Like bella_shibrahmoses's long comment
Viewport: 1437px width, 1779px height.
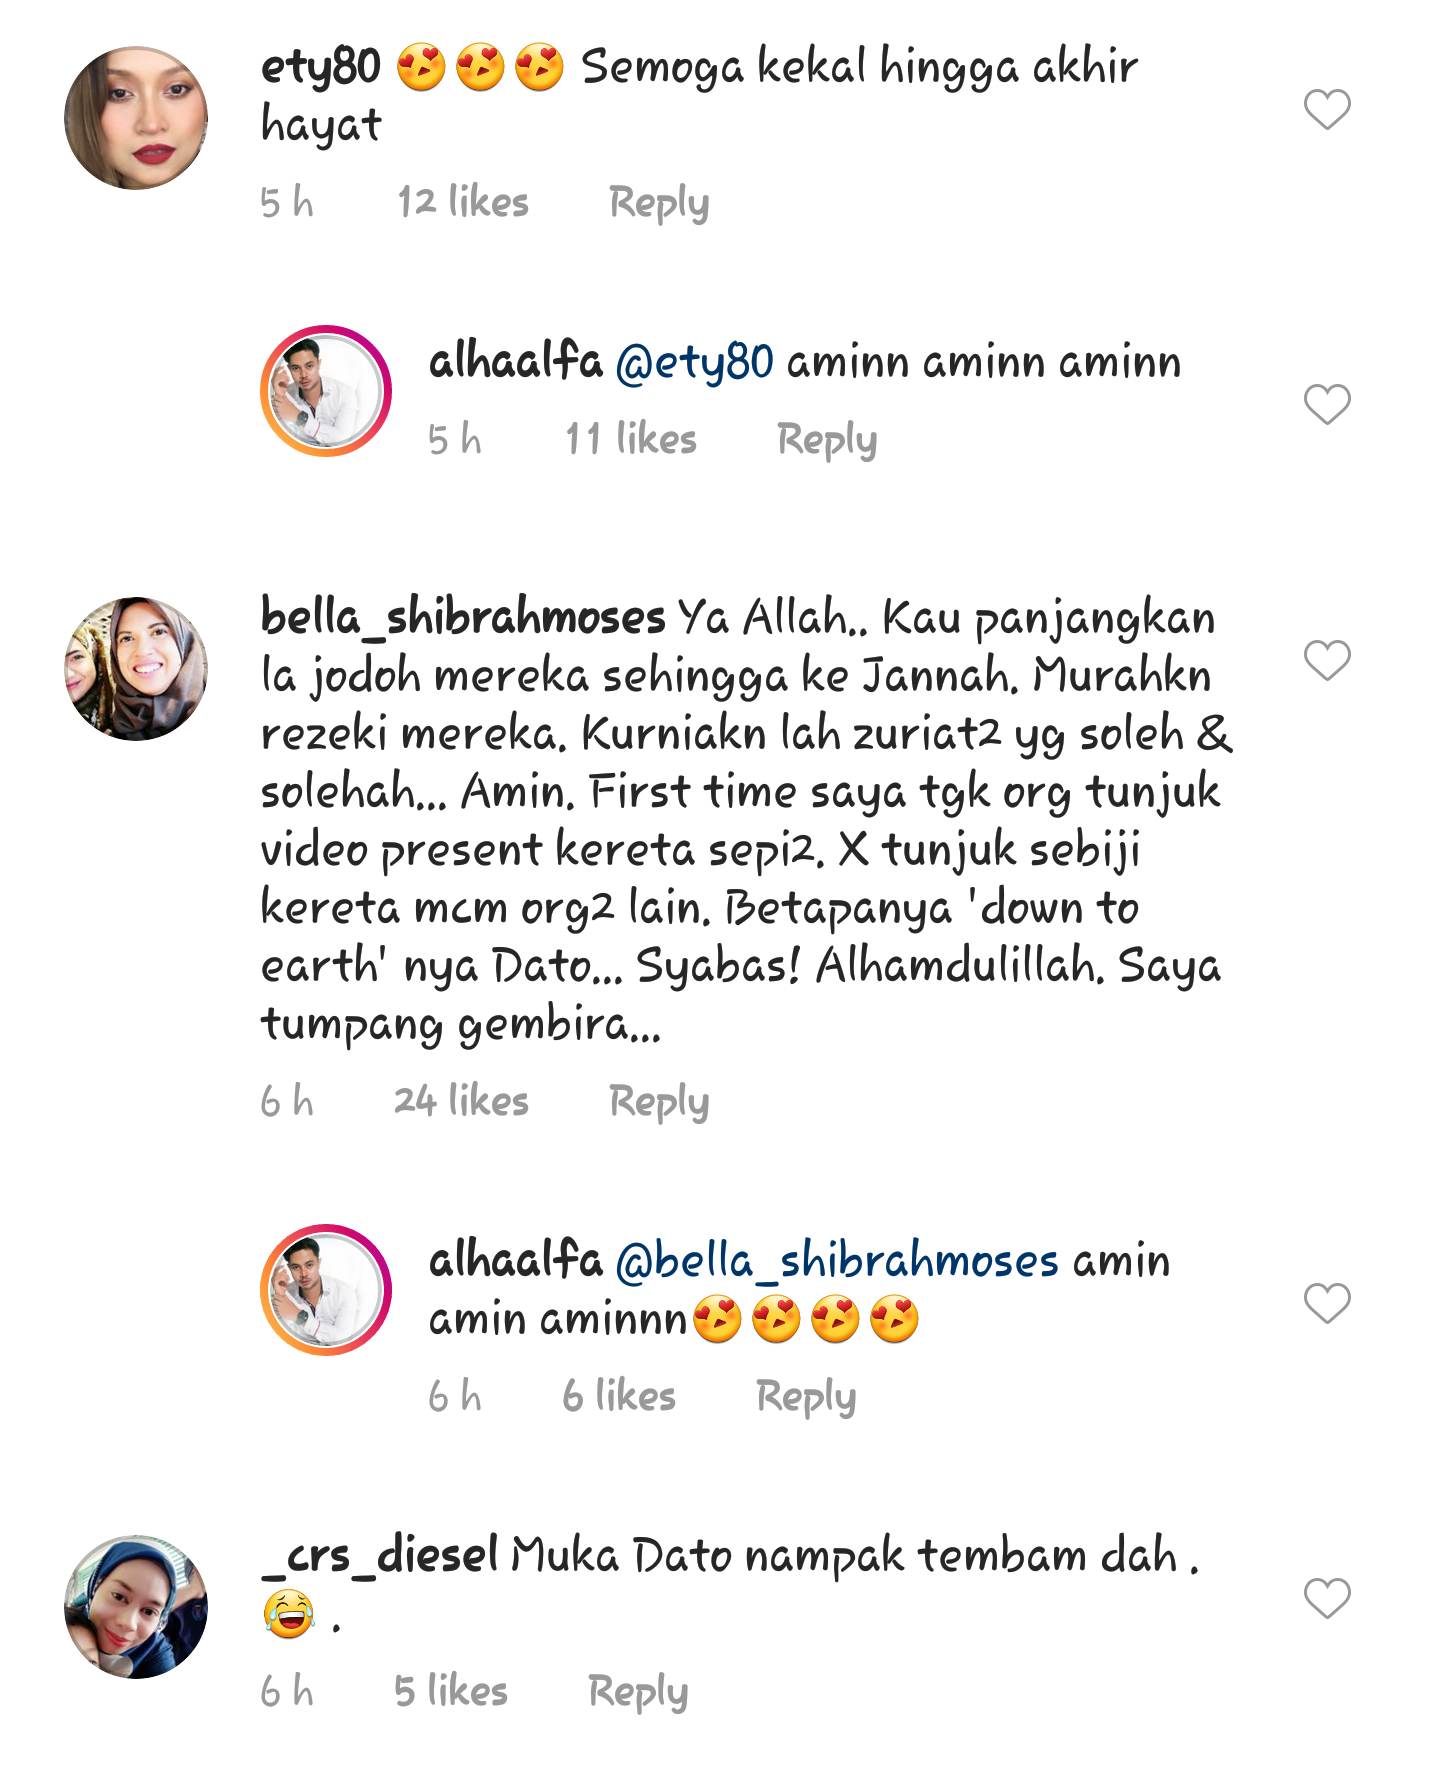click(1327, 660)
